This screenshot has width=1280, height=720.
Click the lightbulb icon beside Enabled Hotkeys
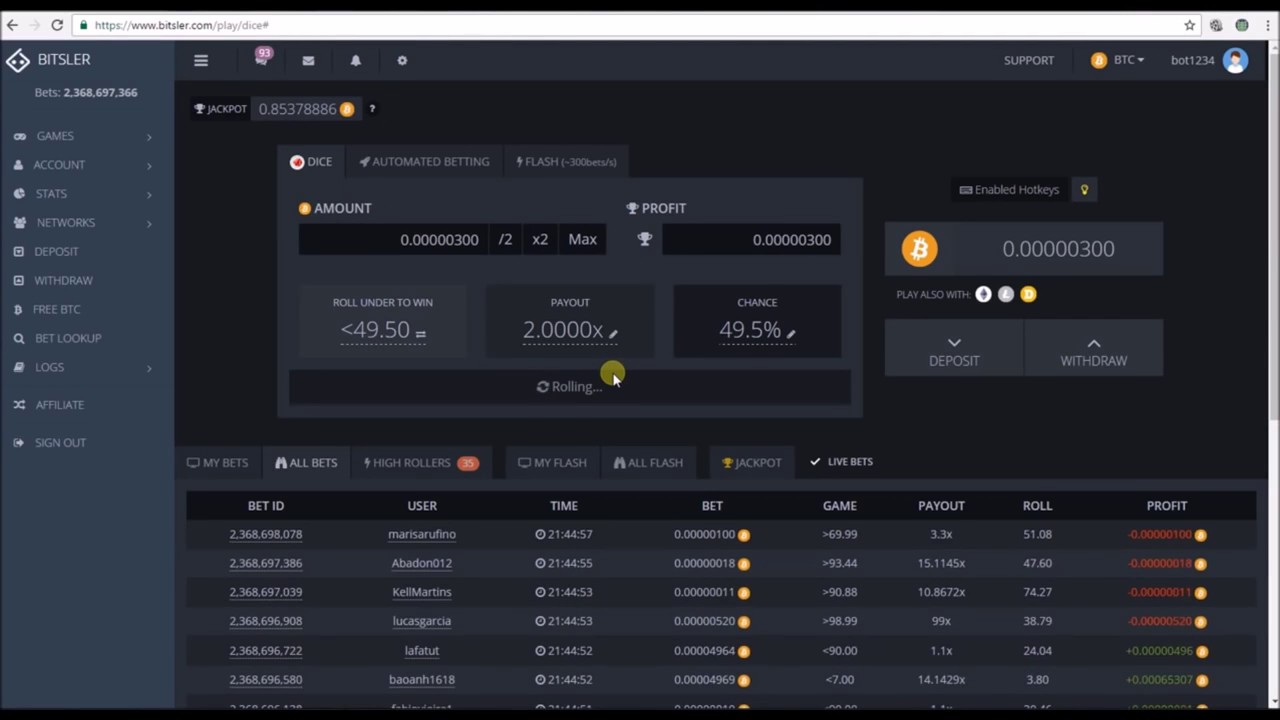1084,189
